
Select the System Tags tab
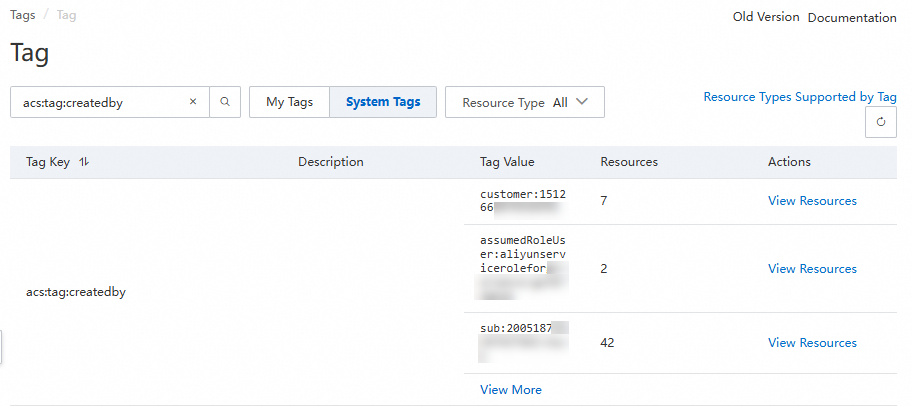(383, 102)
